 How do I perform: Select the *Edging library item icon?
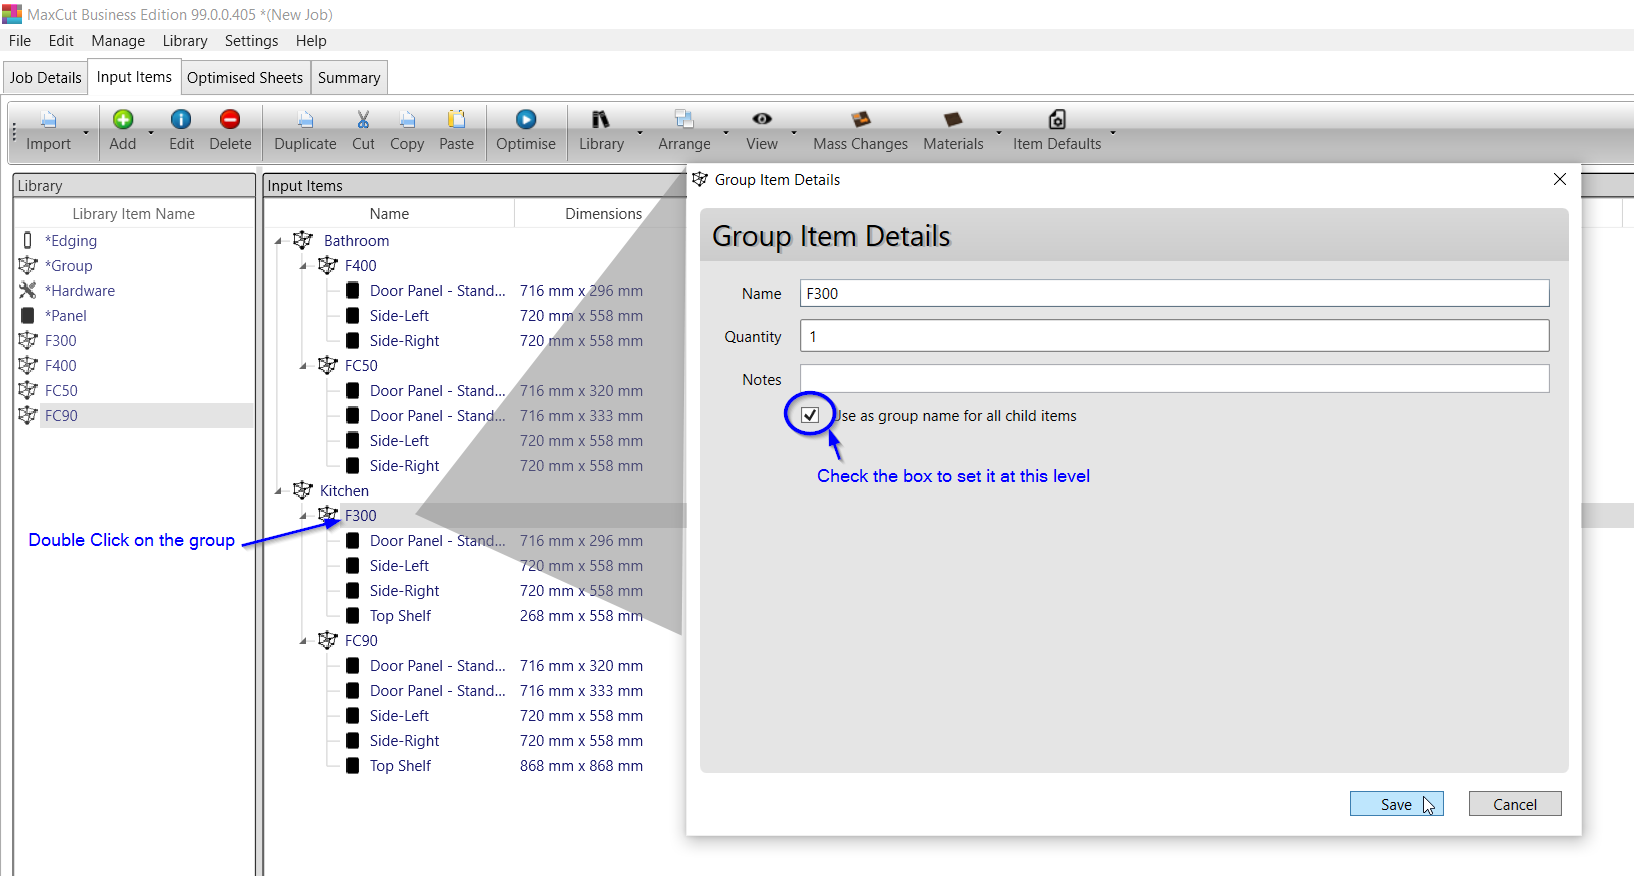[27, 241]
